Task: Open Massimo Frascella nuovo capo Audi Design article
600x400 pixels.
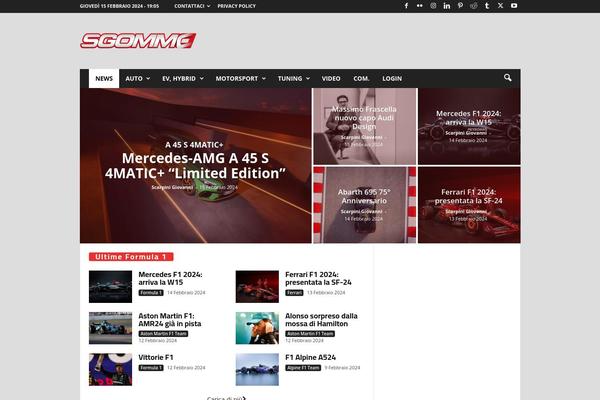Action: 364,118
